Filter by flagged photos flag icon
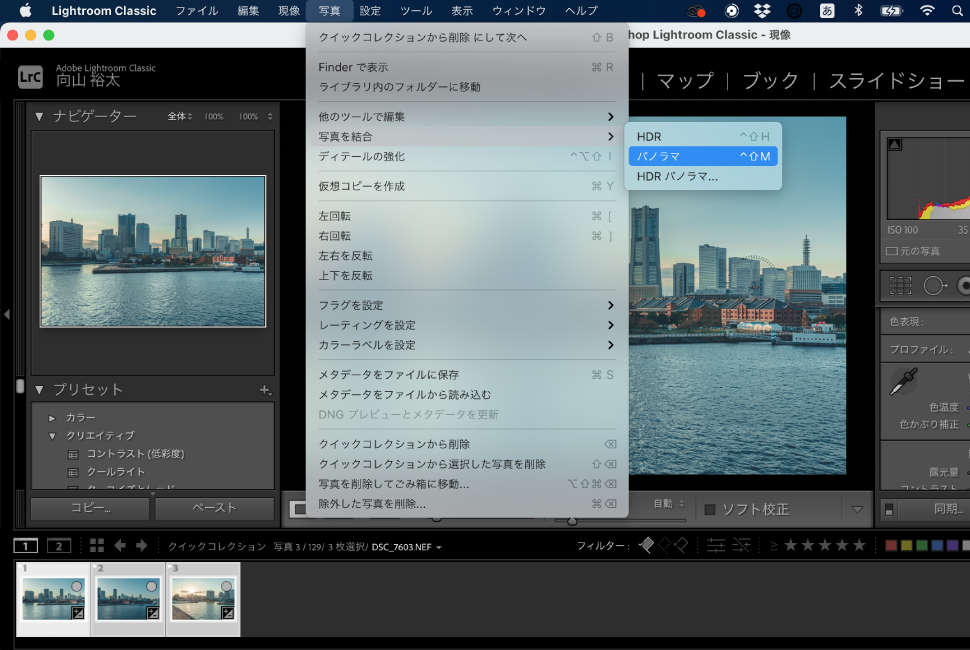970x650 pixels. pos(646,545)
